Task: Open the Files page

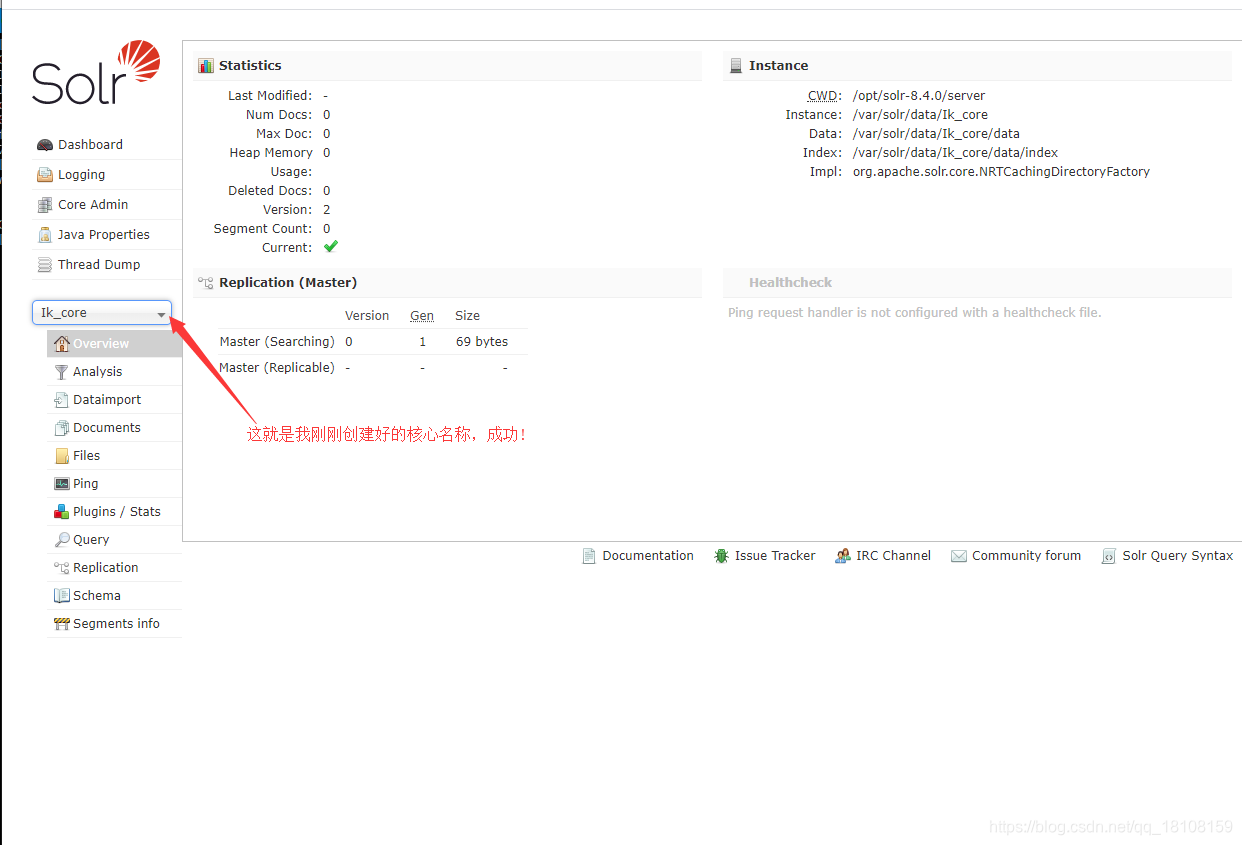Action: pos(86,455)
